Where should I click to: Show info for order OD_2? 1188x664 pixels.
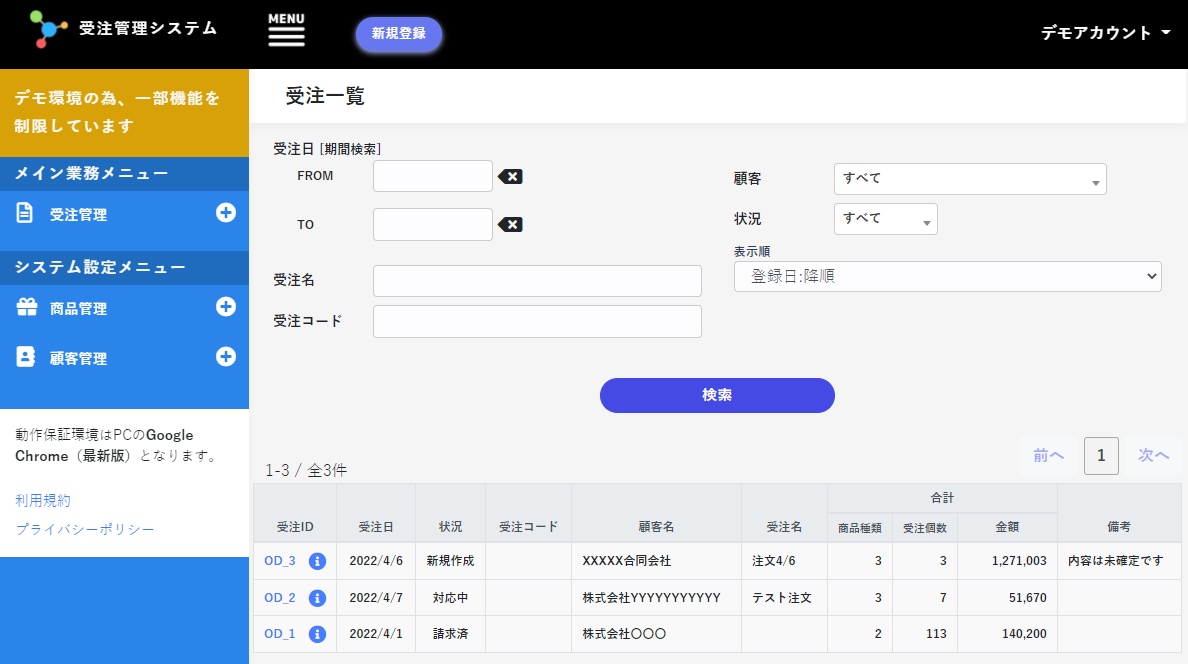pos(317,598)
